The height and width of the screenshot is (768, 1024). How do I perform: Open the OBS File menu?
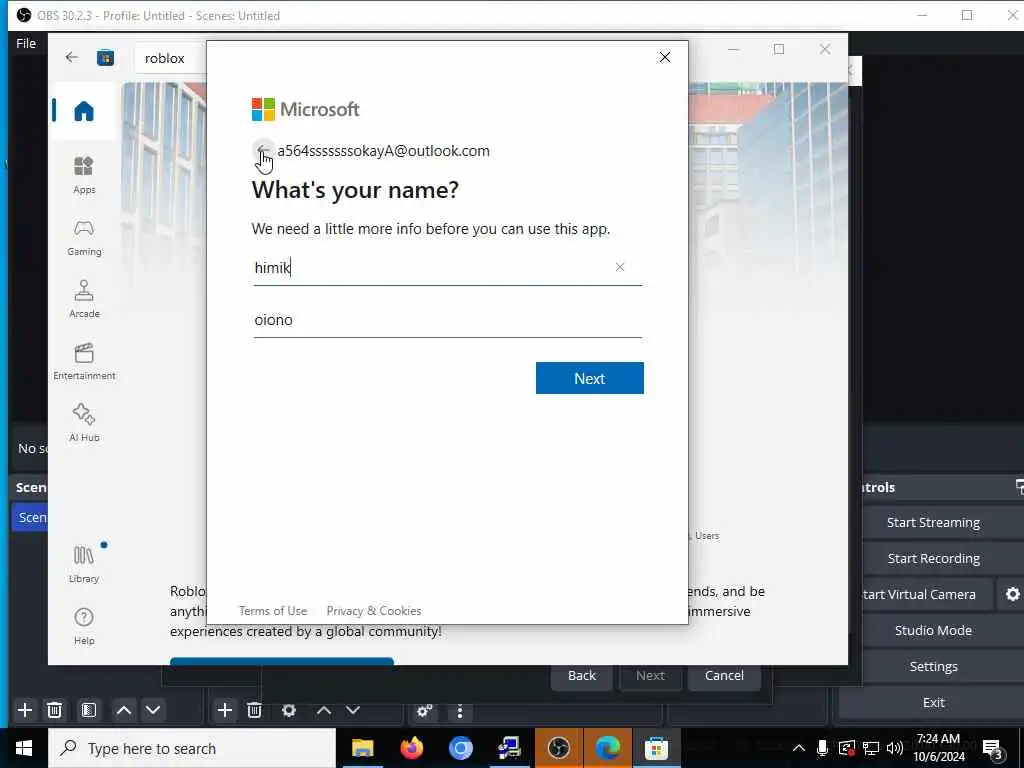pos(26,43)
